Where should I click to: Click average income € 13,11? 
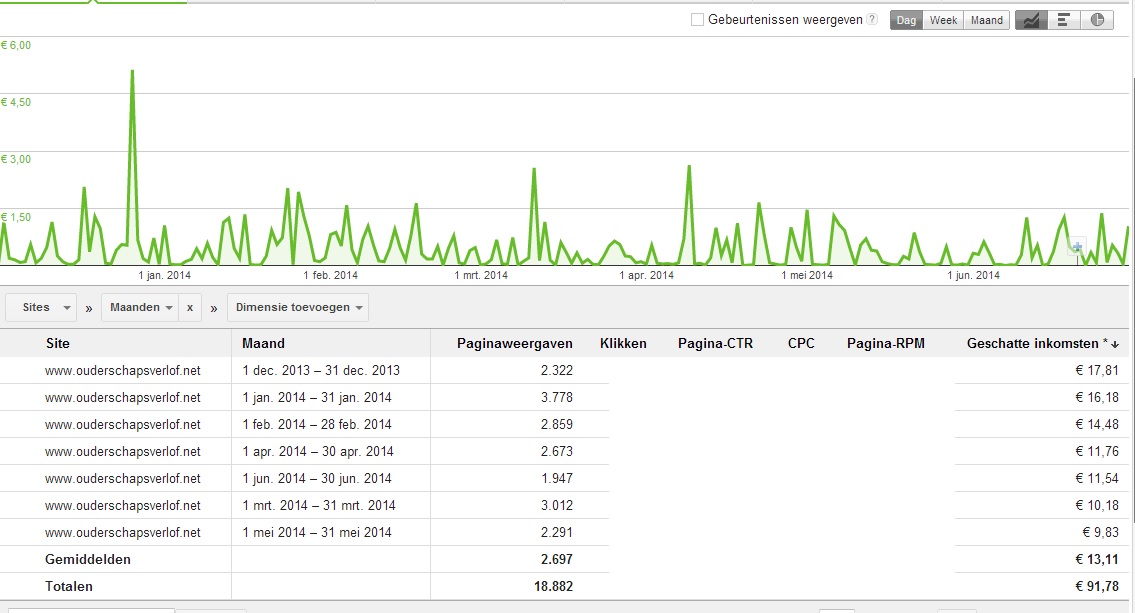pos(1097,559)
